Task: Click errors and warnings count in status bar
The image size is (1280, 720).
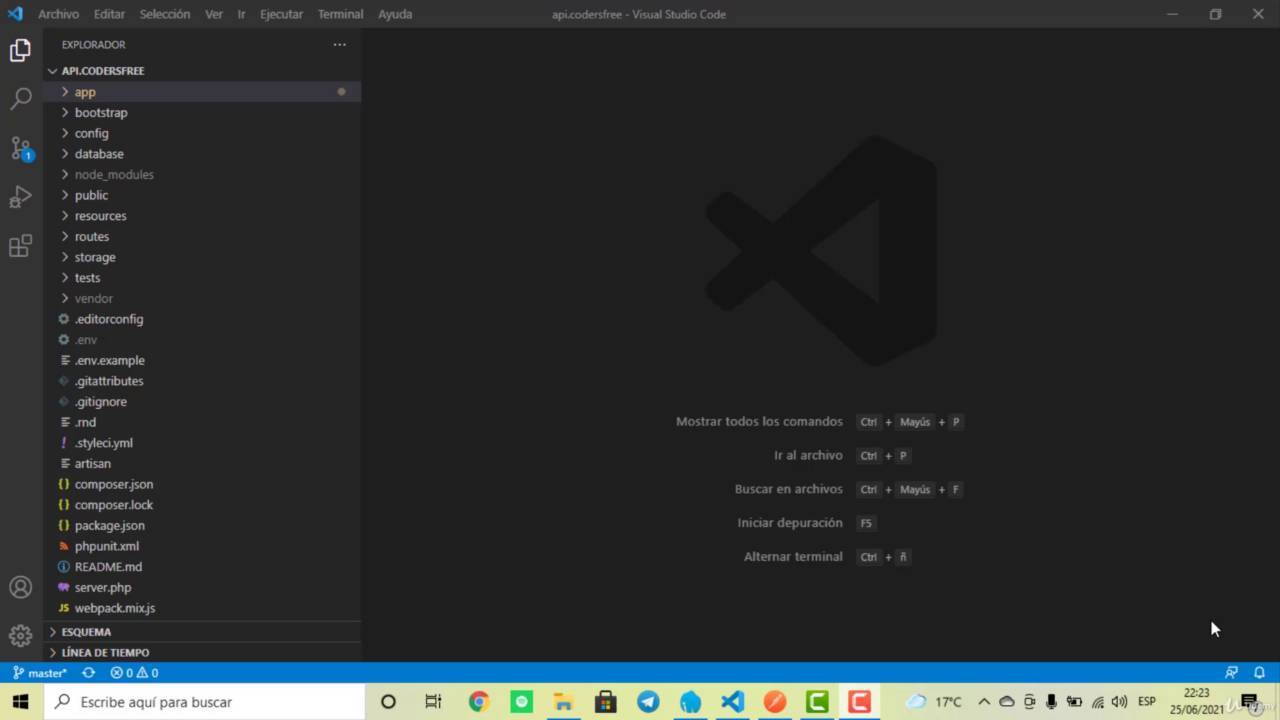Action: (134, 673)
